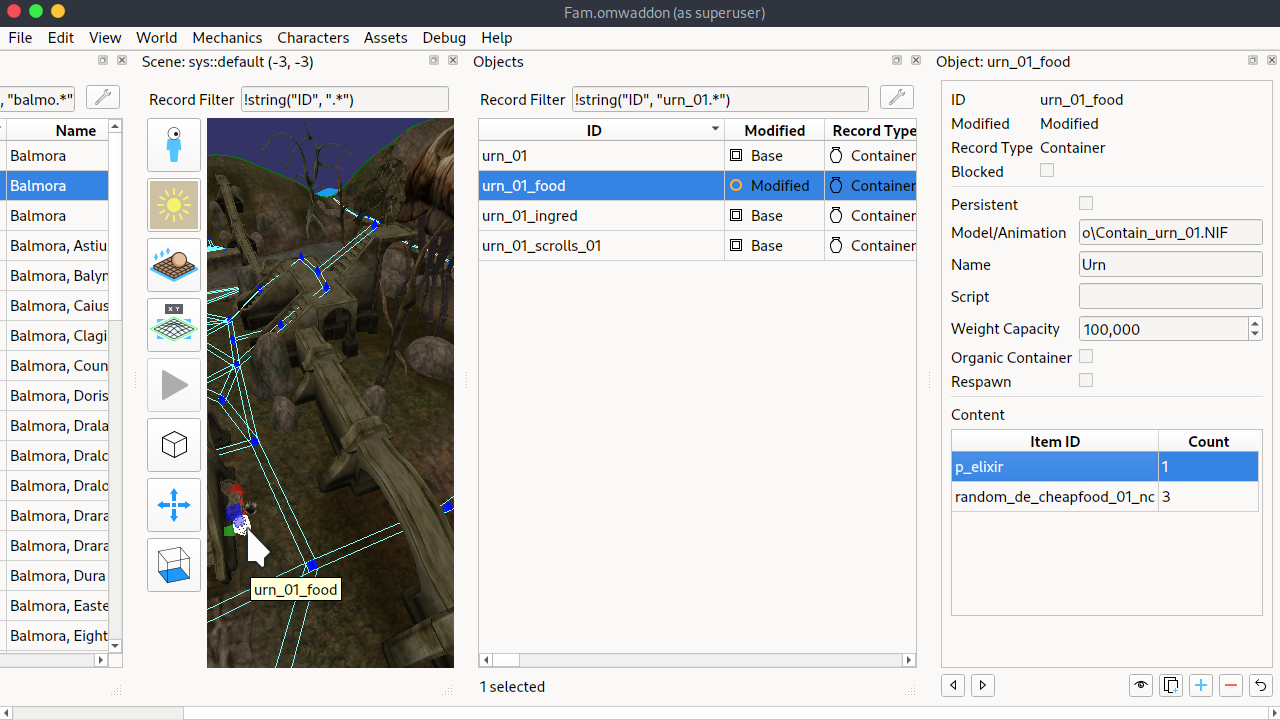Select the Balmora, Astiu row

(x=54, y=246)
